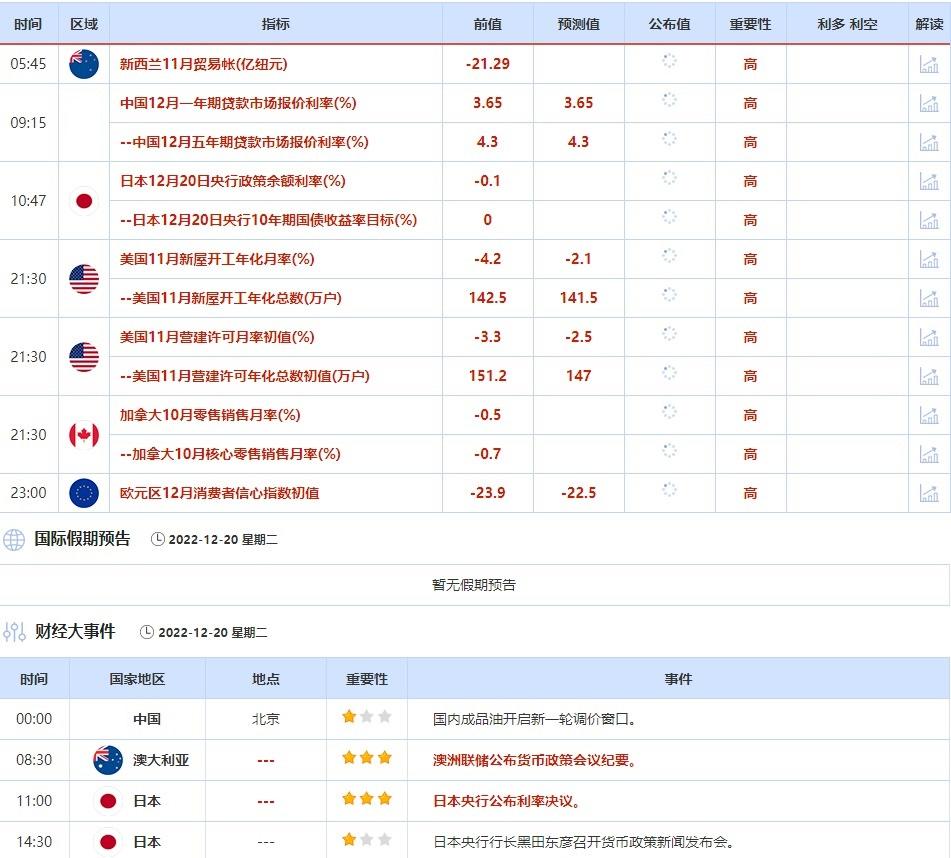Click the New Zealand flag icon

(84, 64)
